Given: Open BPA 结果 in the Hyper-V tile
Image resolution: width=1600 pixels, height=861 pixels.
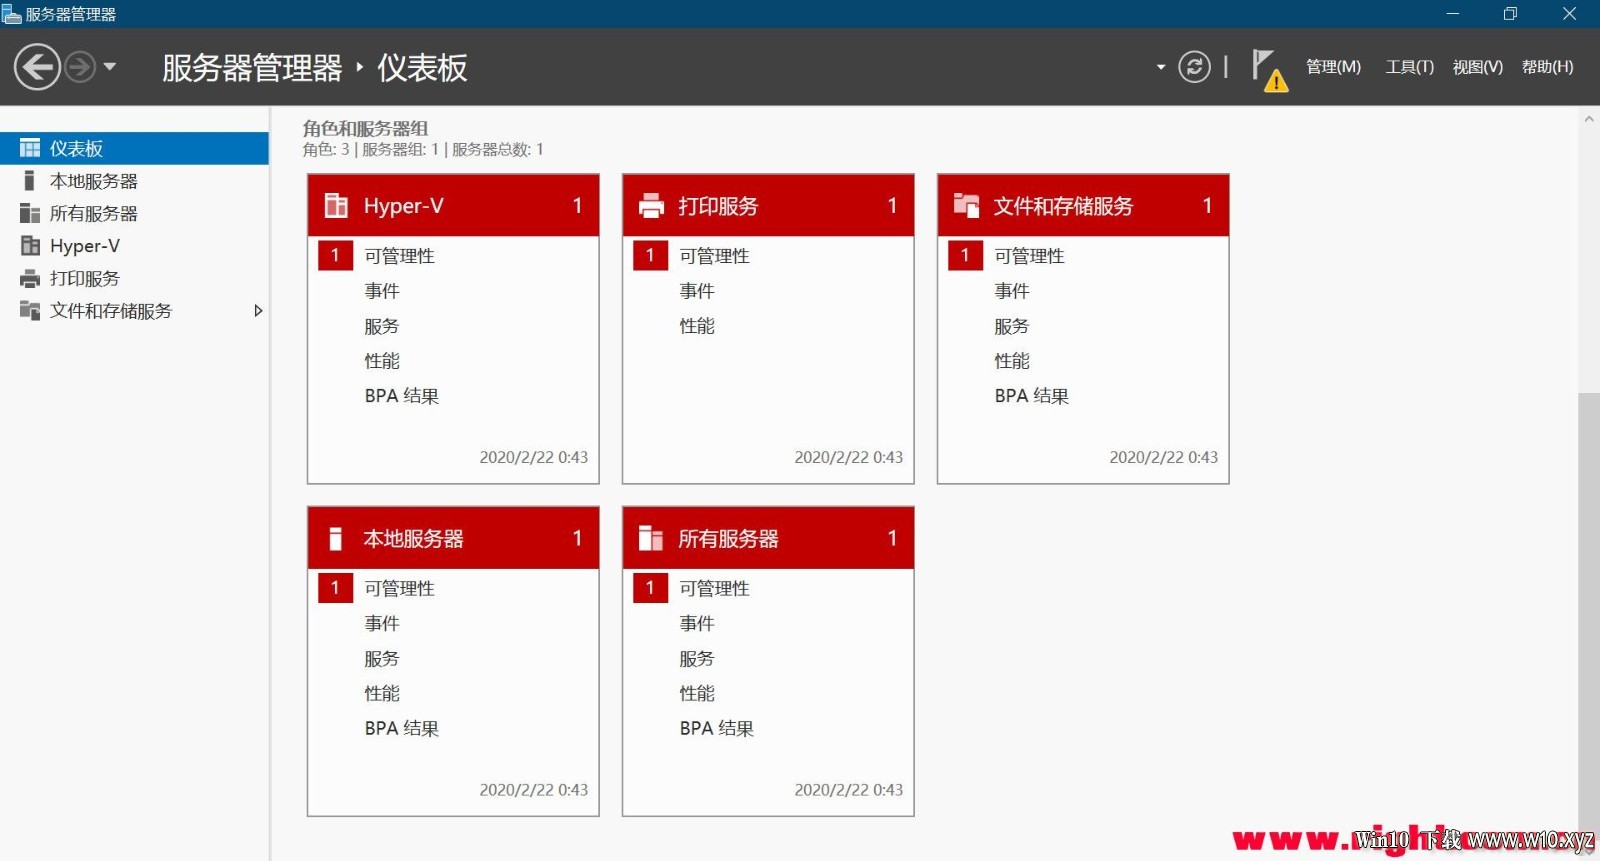Looking at the screenshot, I should pos(402,396).
